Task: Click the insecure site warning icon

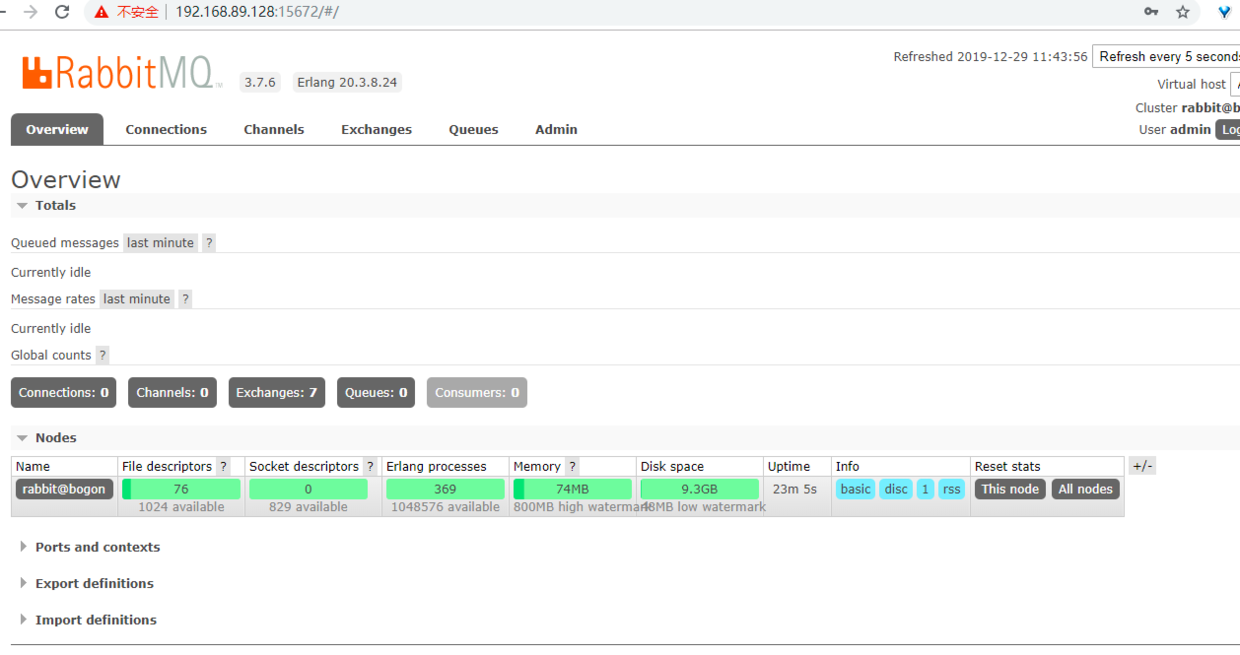Action: pos(101,12)
